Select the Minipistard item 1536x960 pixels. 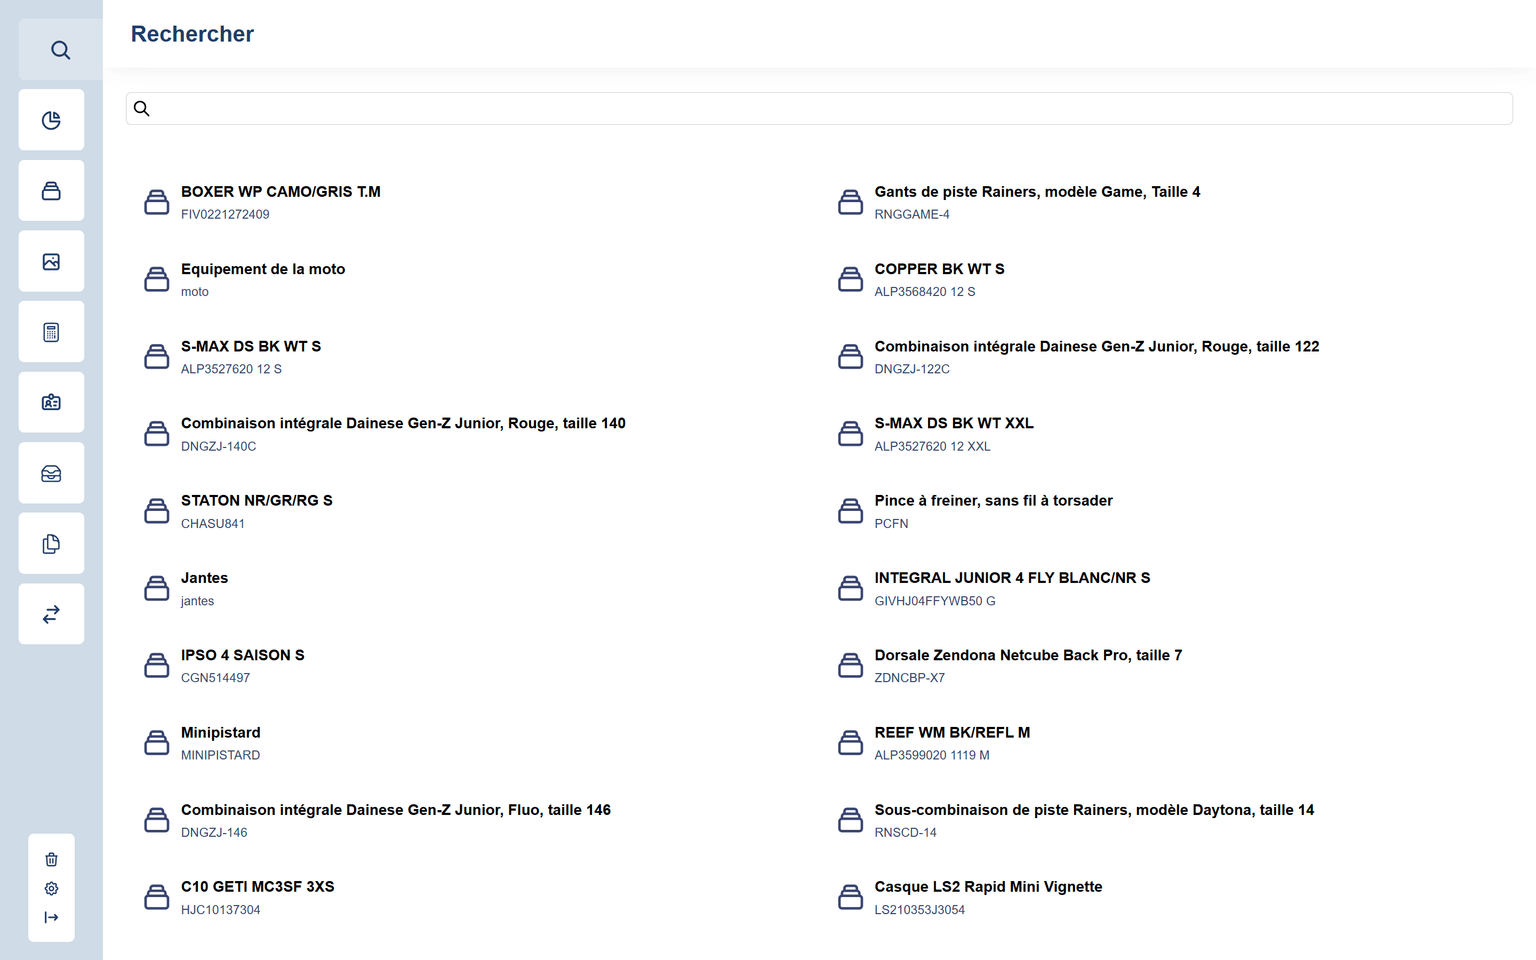pyautogui.click(x=220, y=733)
